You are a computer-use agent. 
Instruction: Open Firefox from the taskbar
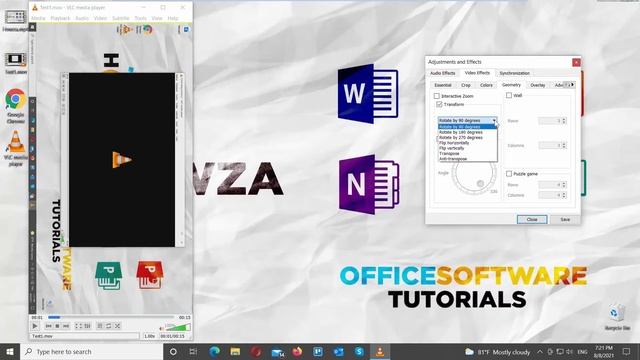297,351
